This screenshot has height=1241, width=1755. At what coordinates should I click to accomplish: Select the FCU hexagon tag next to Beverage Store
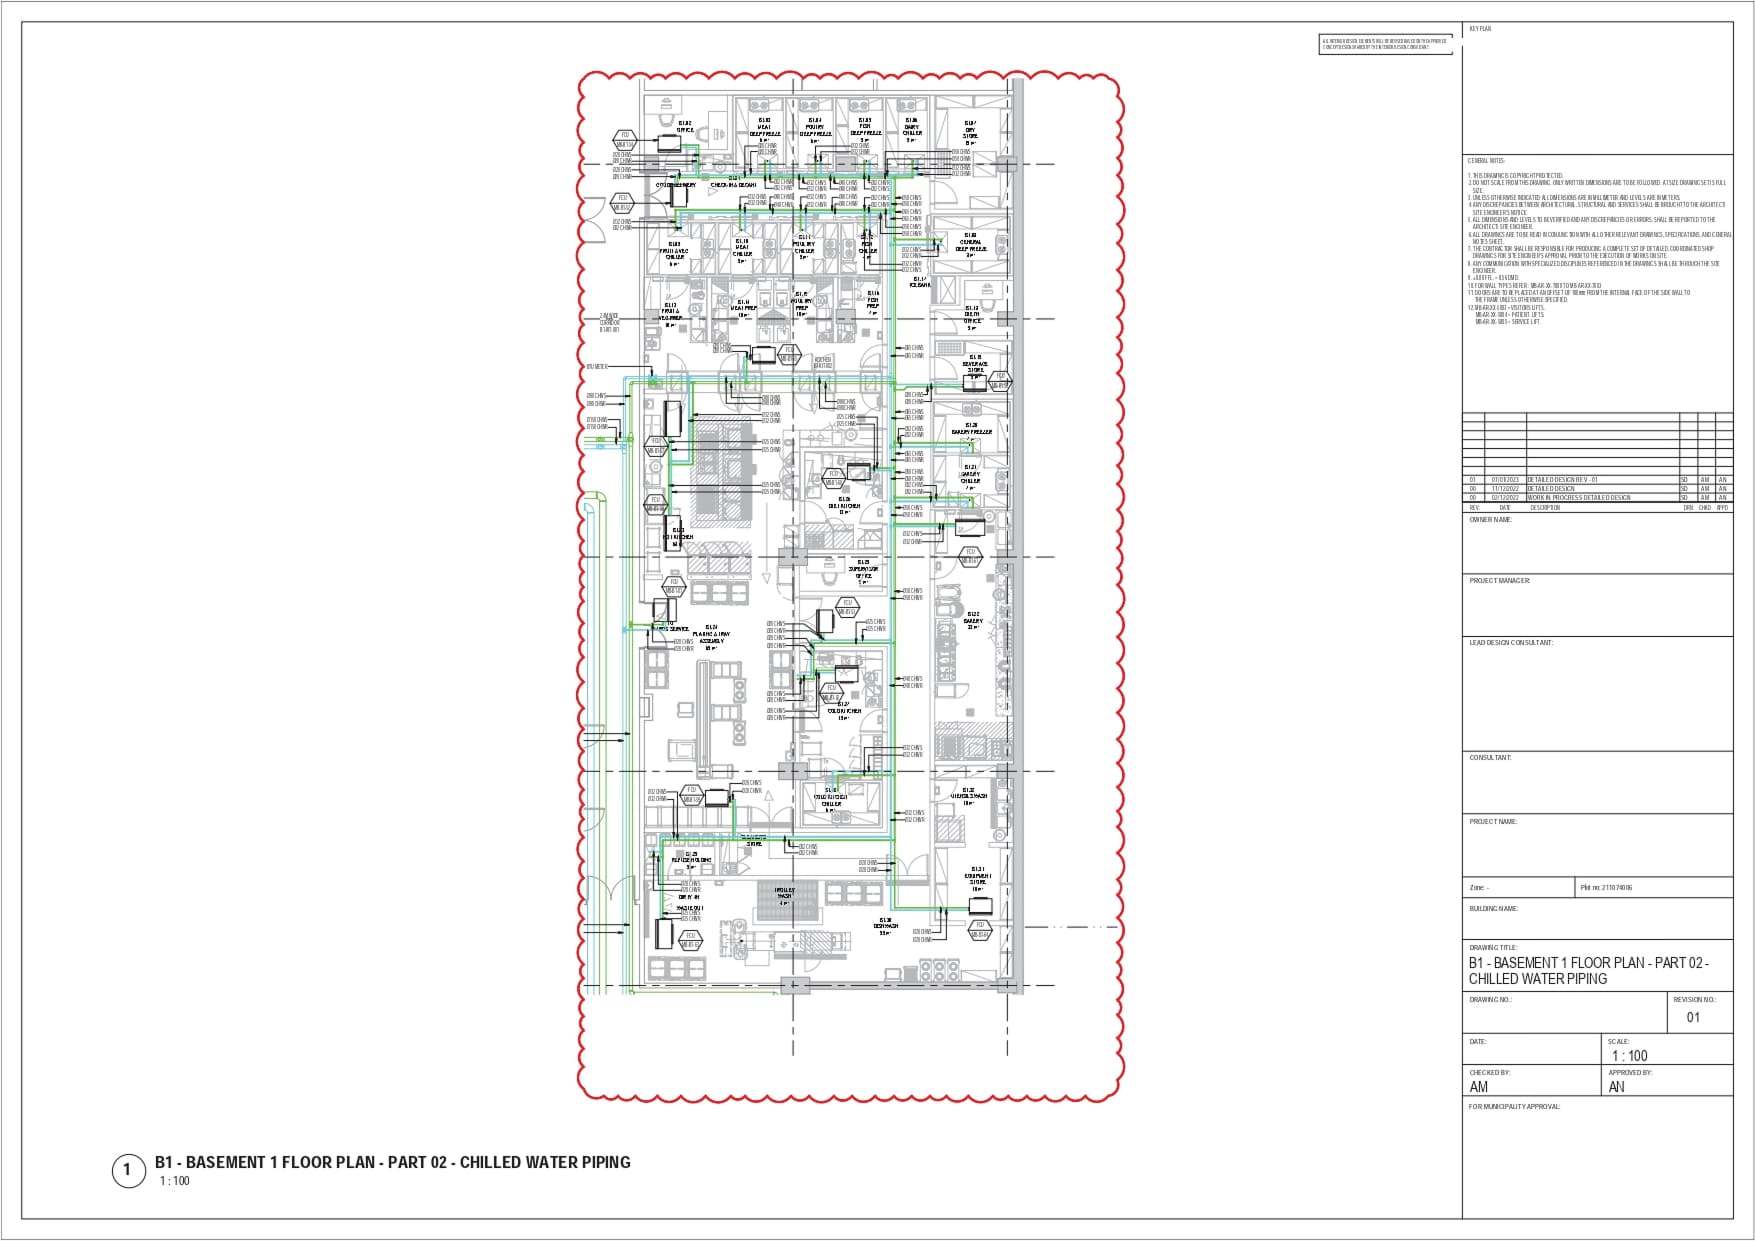(x=1000, y=381)
